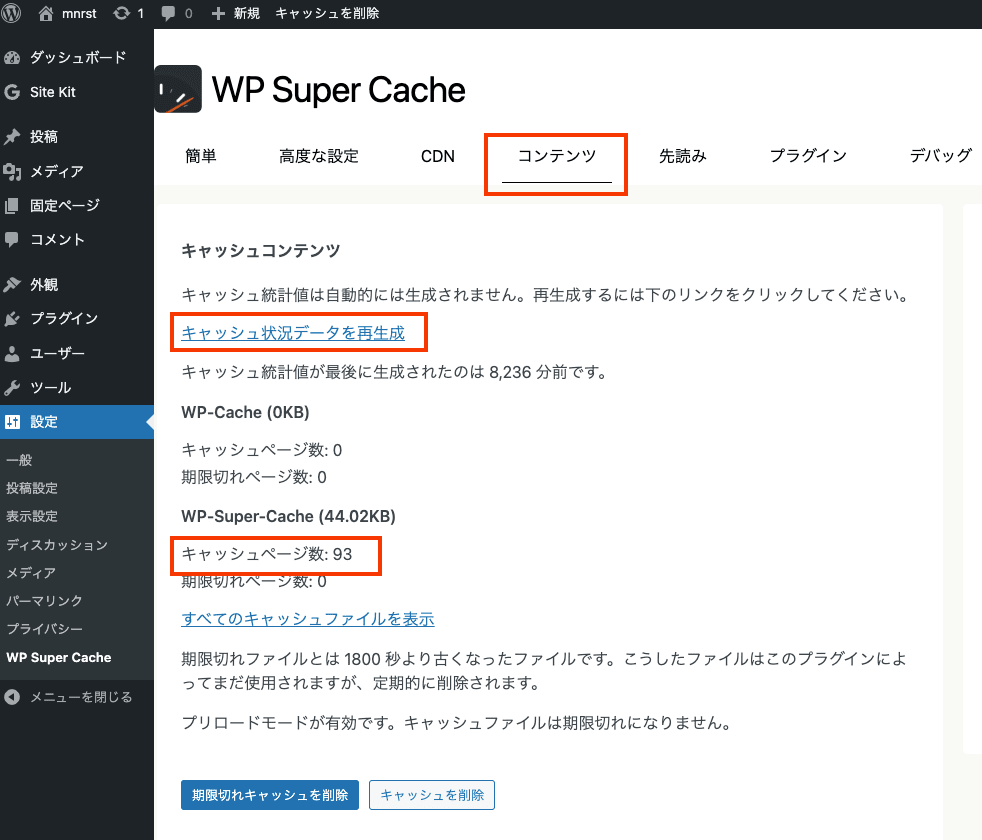Viewport: 982px width, 840px height.
Task: Click the メディア media icon
Action: point(12,171)
